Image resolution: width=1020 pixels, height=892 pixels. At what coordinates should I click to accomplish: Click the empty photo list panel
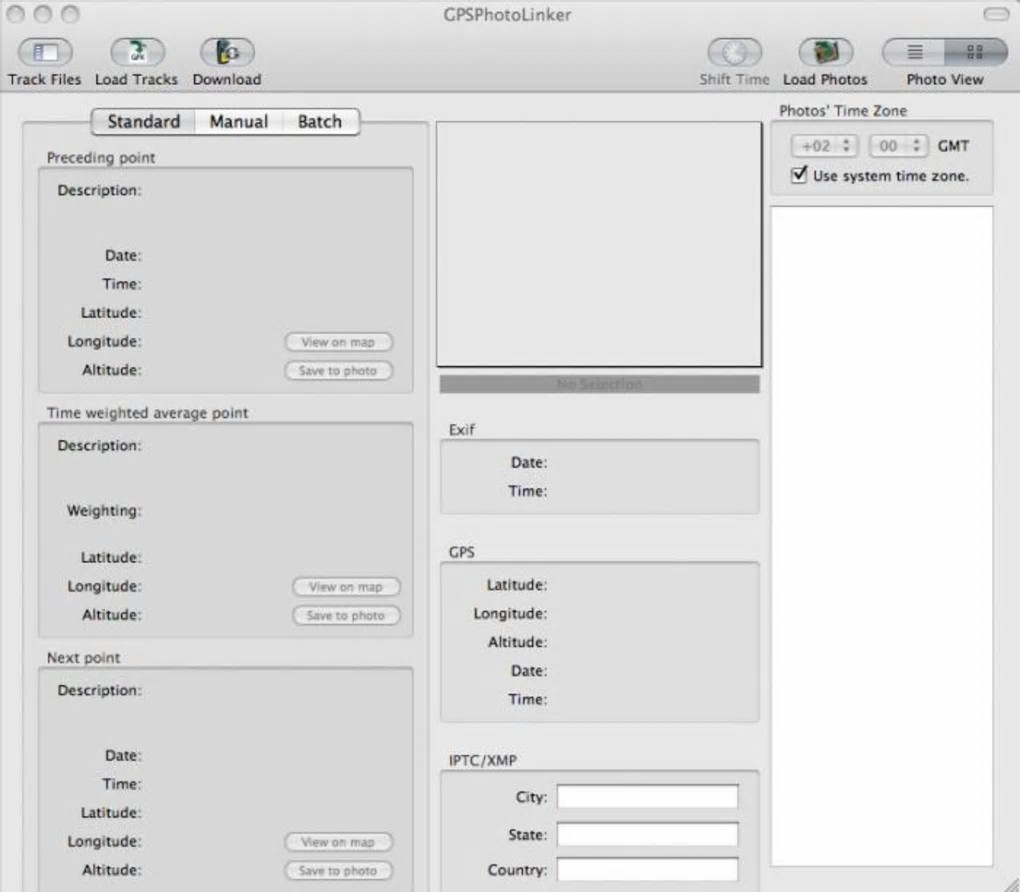click(x=881, y=536)
